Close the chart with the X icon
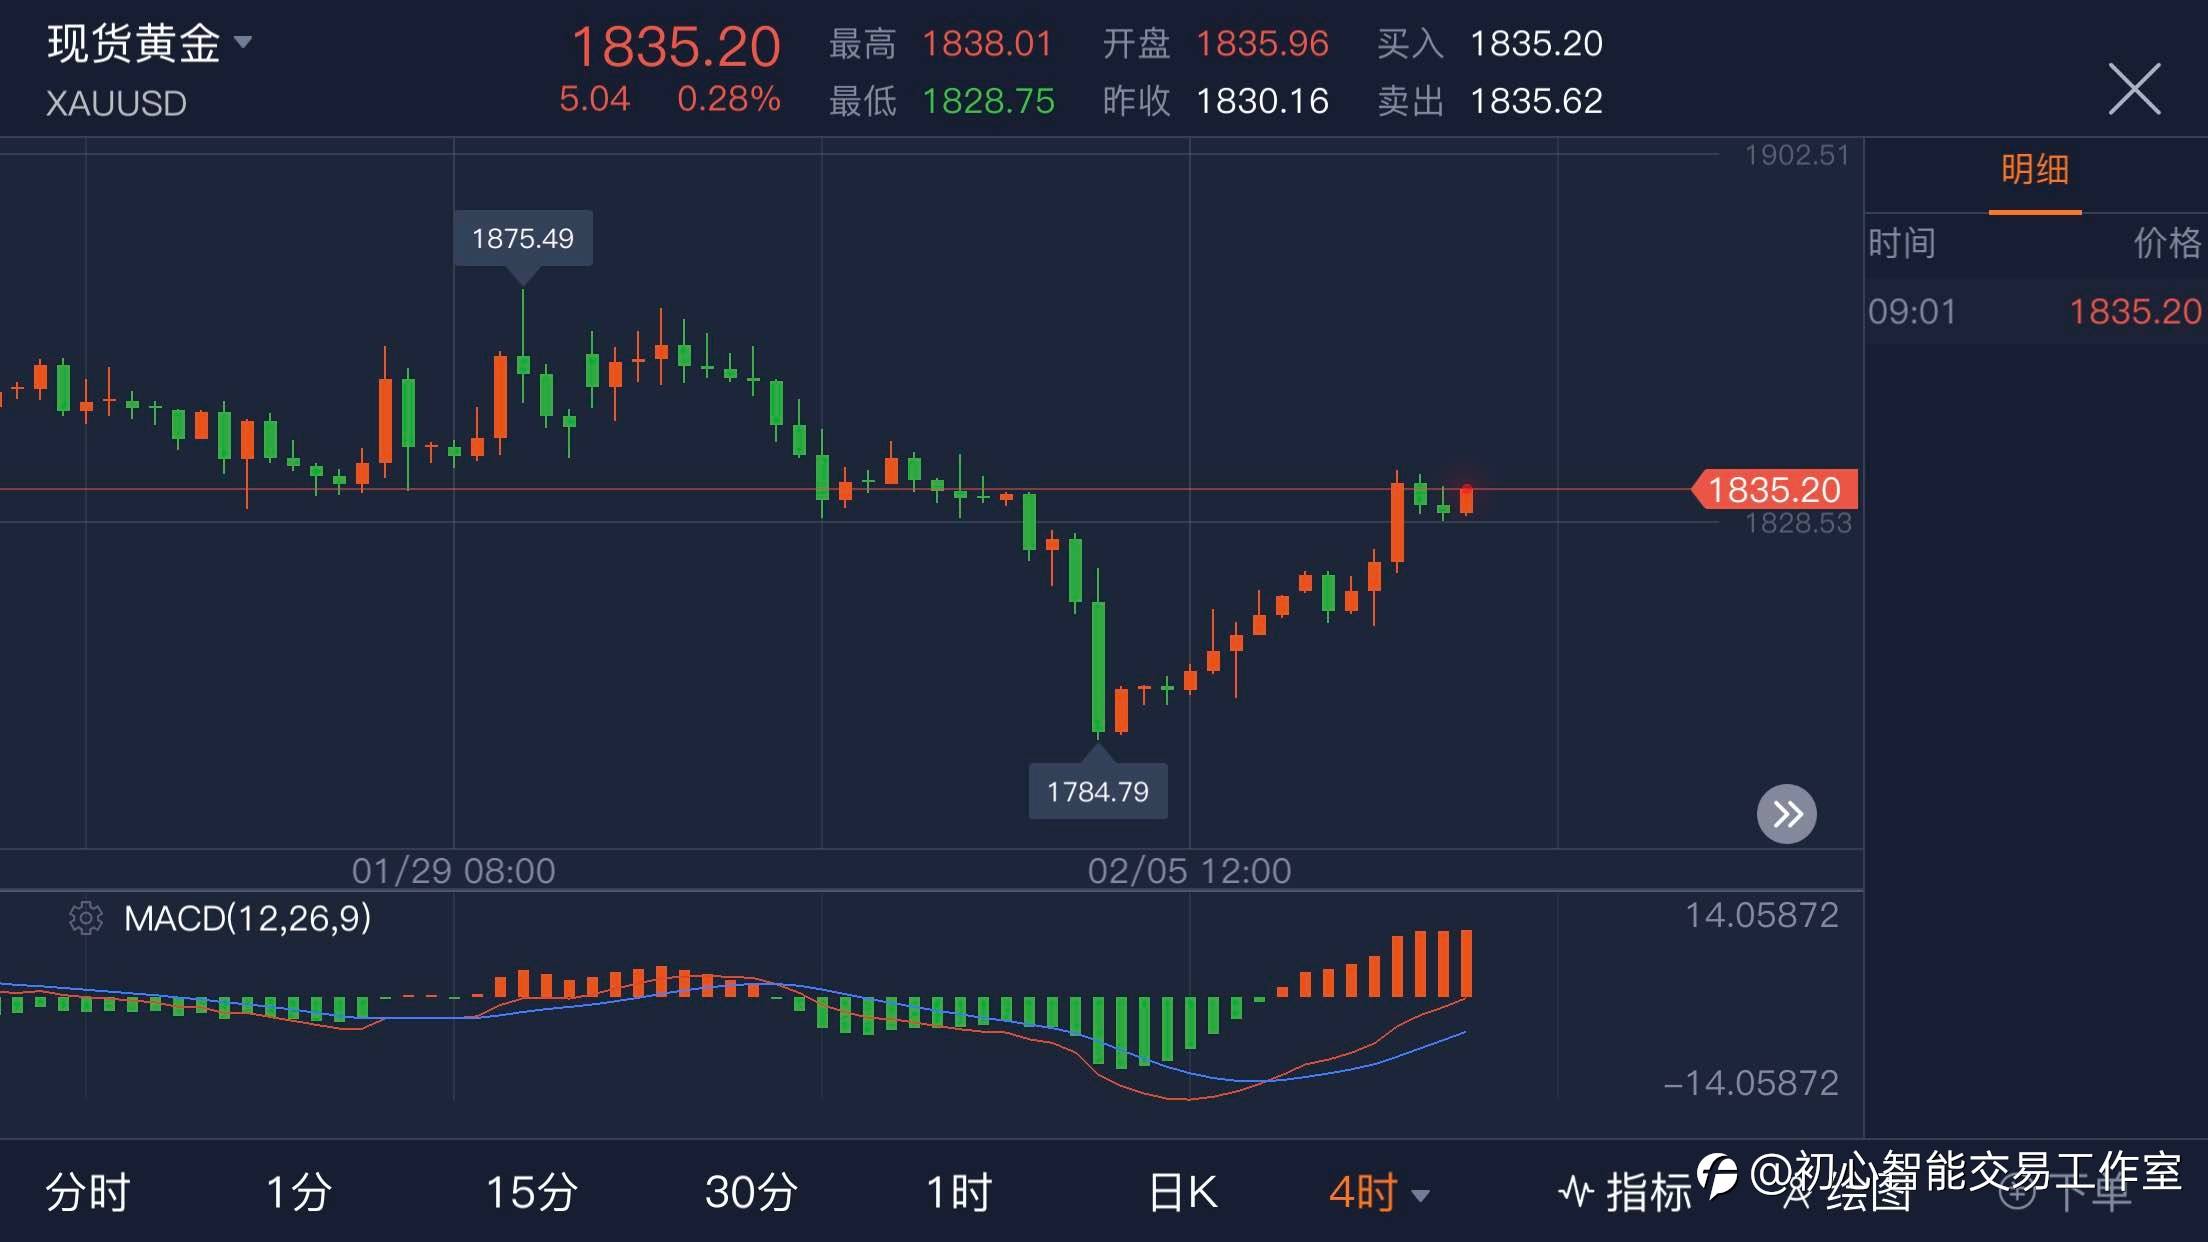Viewport: 2208px width, 1242px height. pyautogui.click(x=2134, y=89)
